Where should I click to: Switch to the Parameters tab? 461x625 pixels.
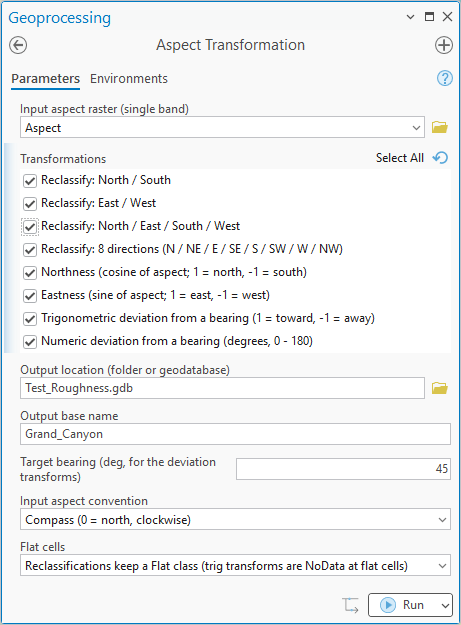tap(45, 79)
